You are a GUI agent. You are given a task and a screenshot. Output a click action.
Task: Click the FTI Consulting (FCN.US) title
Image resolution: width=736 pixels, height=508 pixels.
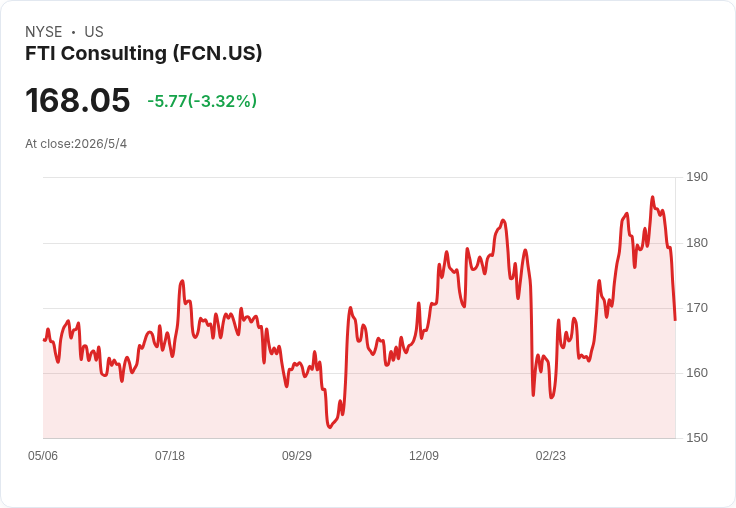coord(143,53)
